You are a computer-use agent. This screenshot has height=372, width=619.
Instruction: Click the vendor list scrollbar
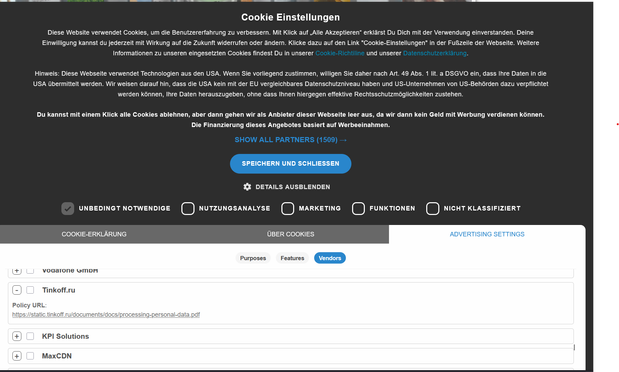coord(574,347)
